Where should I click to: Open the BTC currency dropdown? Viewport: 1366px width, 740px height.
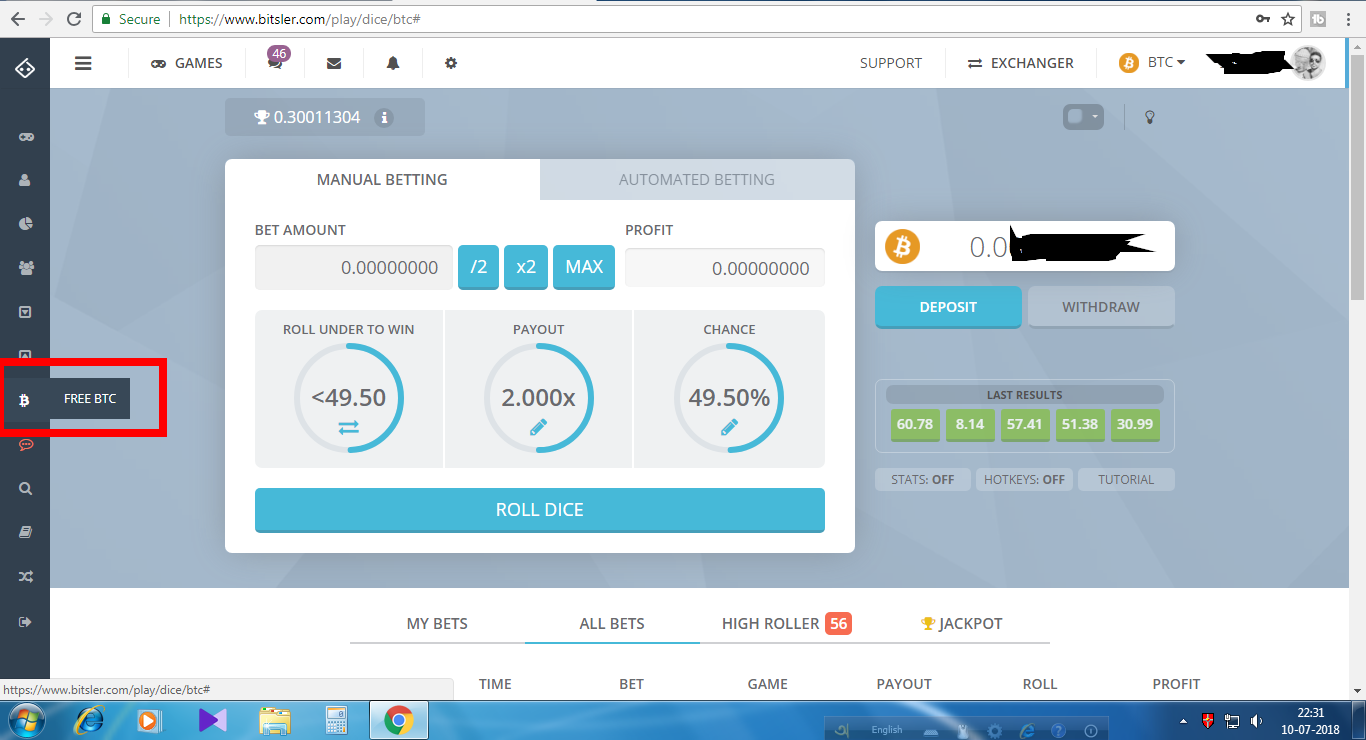click(x=1152, y=63)
